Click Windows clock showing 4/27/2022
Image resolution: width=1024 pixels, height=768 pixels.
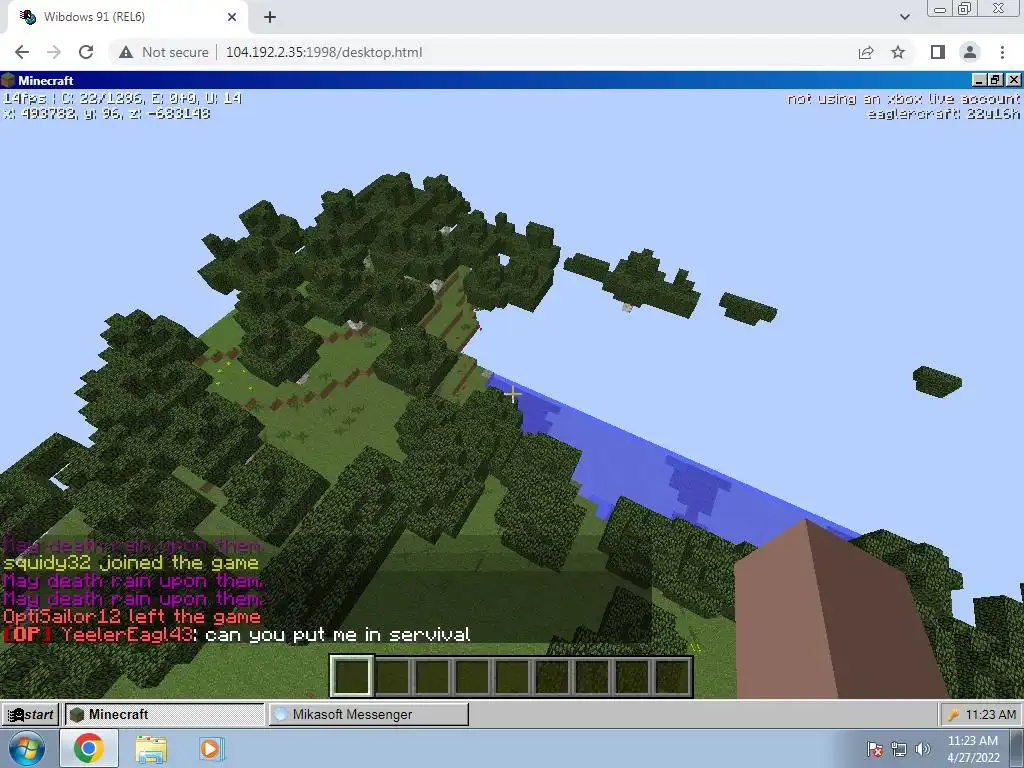click(973, 749)
